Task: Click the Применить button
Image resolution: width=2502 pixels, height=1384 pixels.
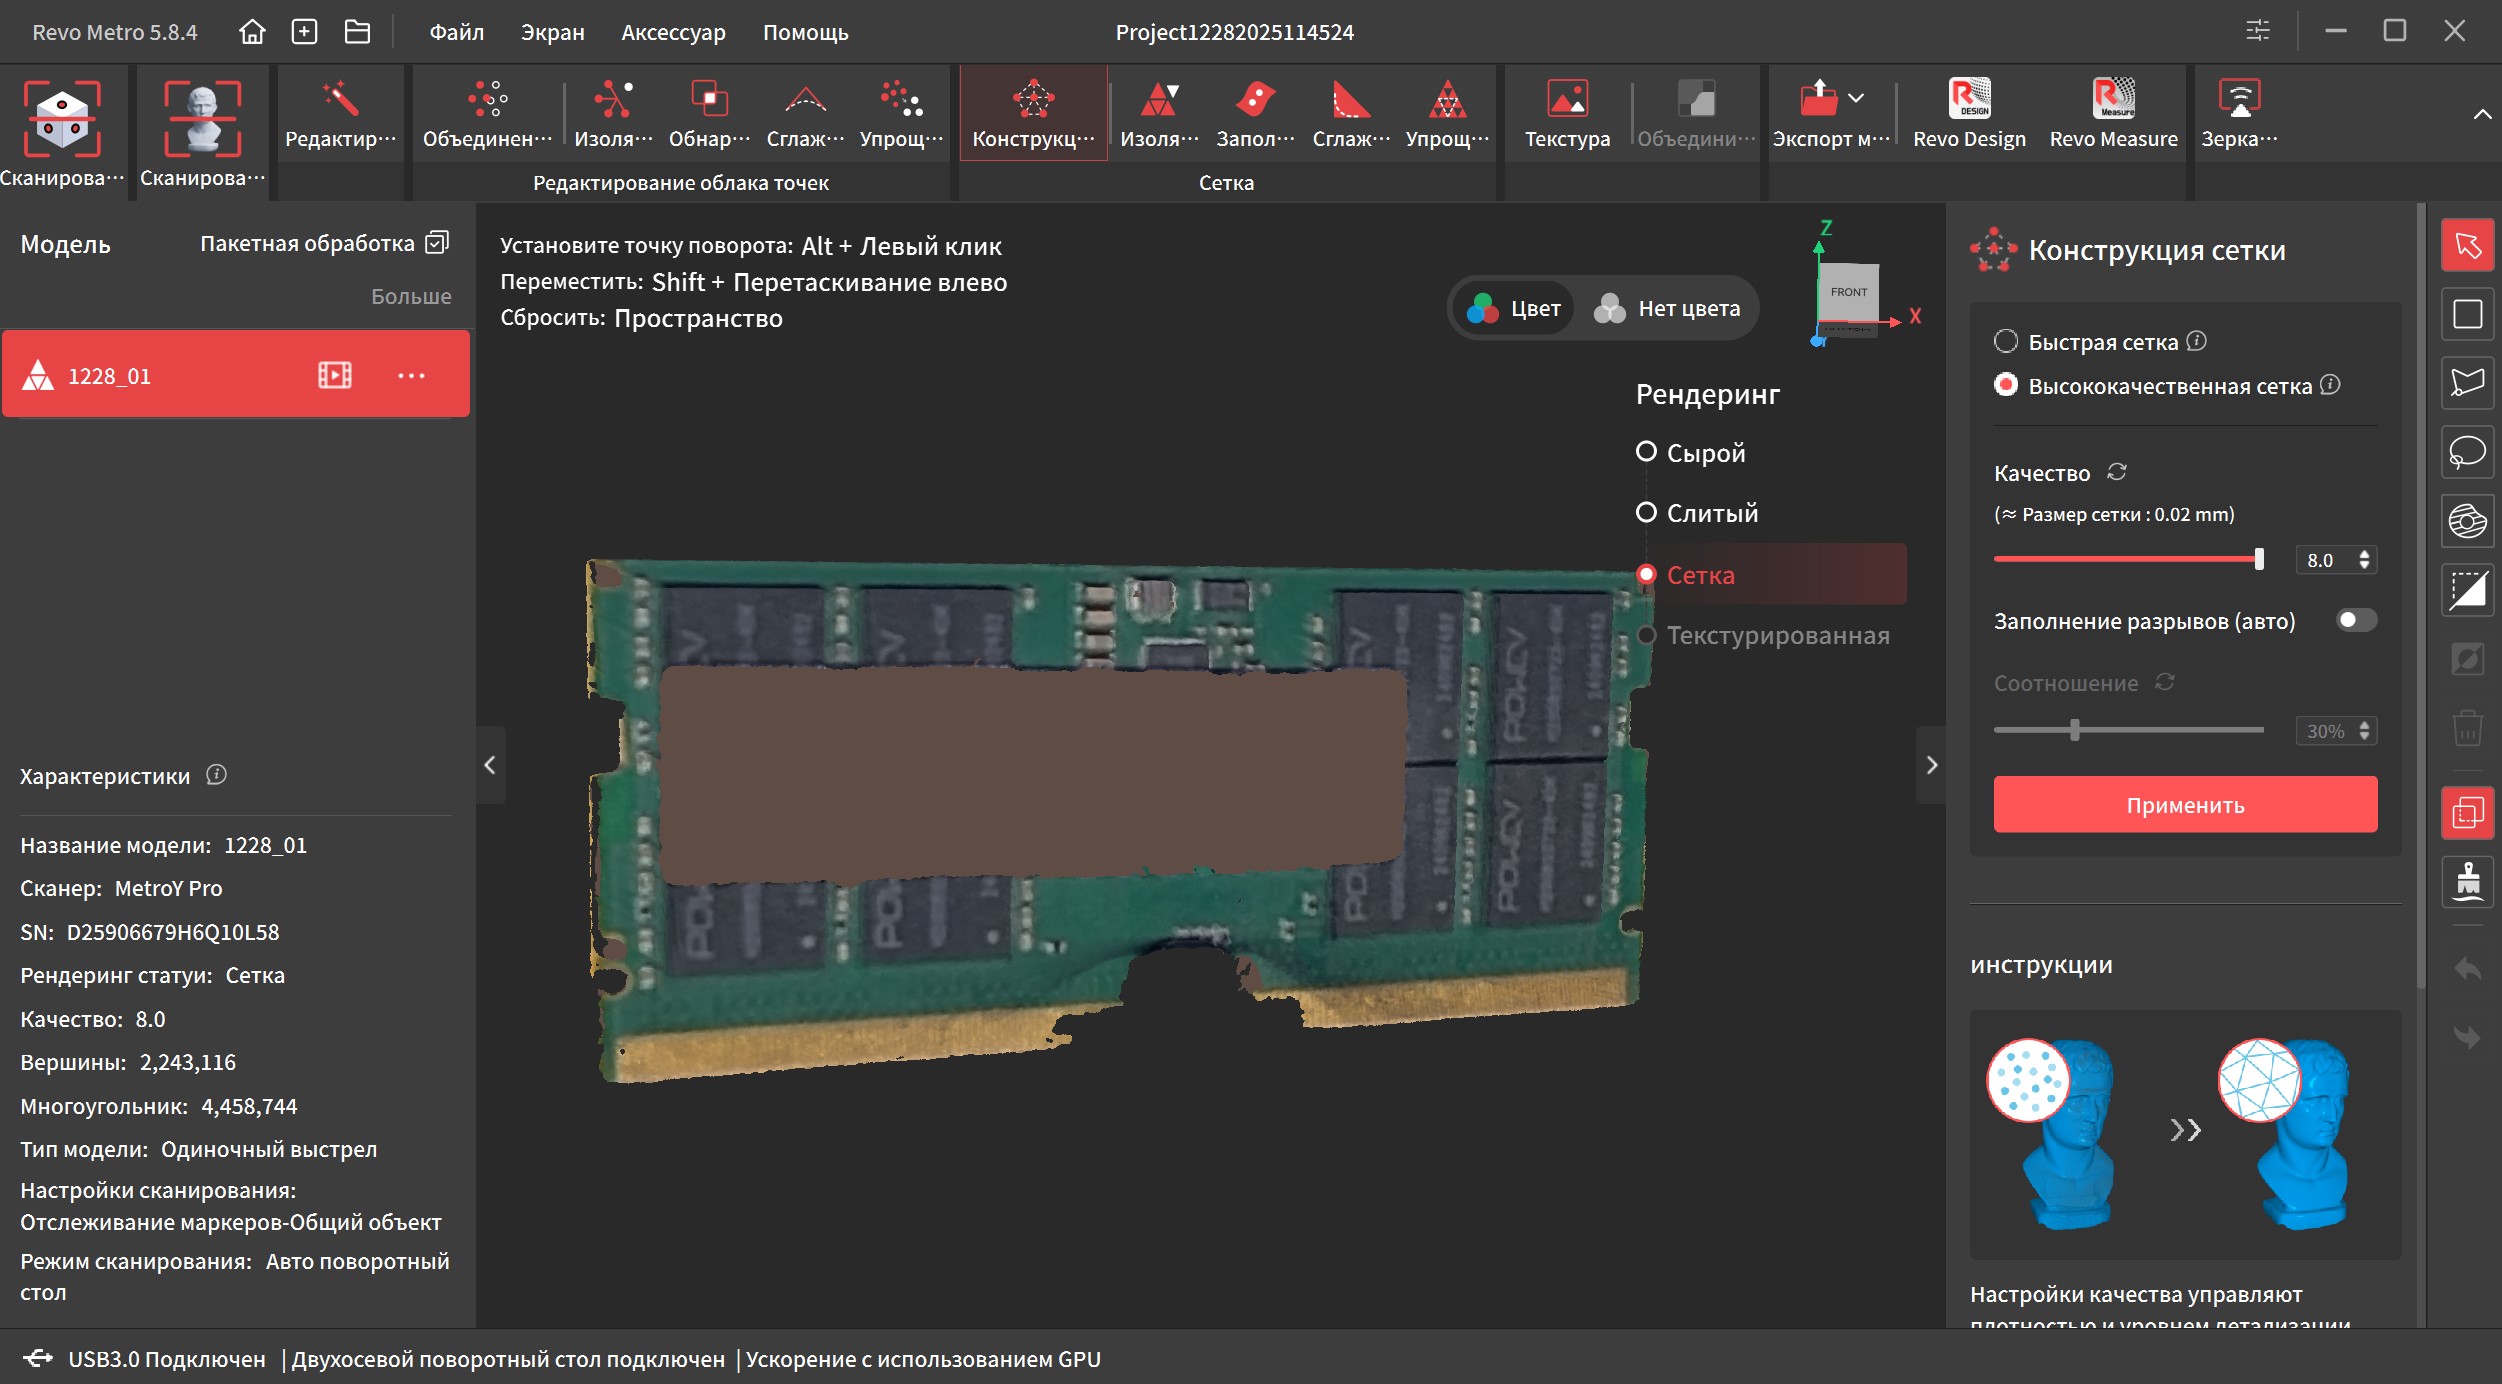Action: point(2184,805)
